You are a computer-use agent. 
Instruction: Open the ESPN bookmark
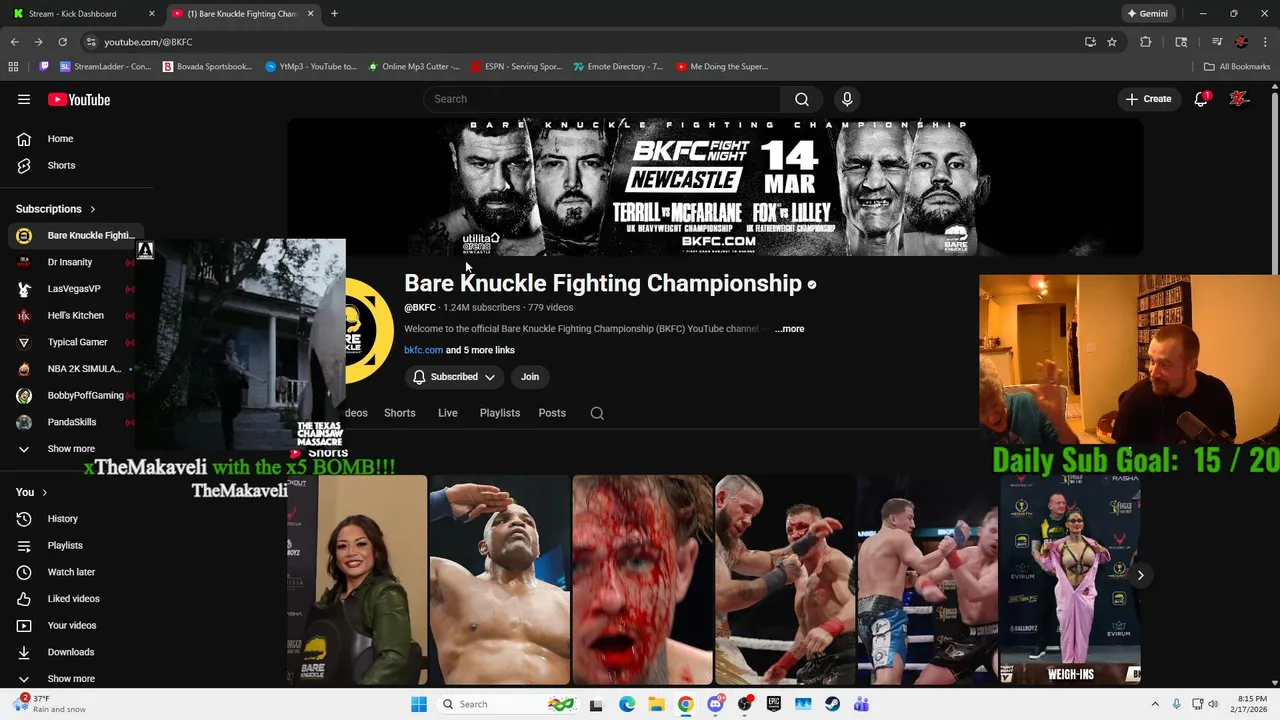tap(516, 67)
